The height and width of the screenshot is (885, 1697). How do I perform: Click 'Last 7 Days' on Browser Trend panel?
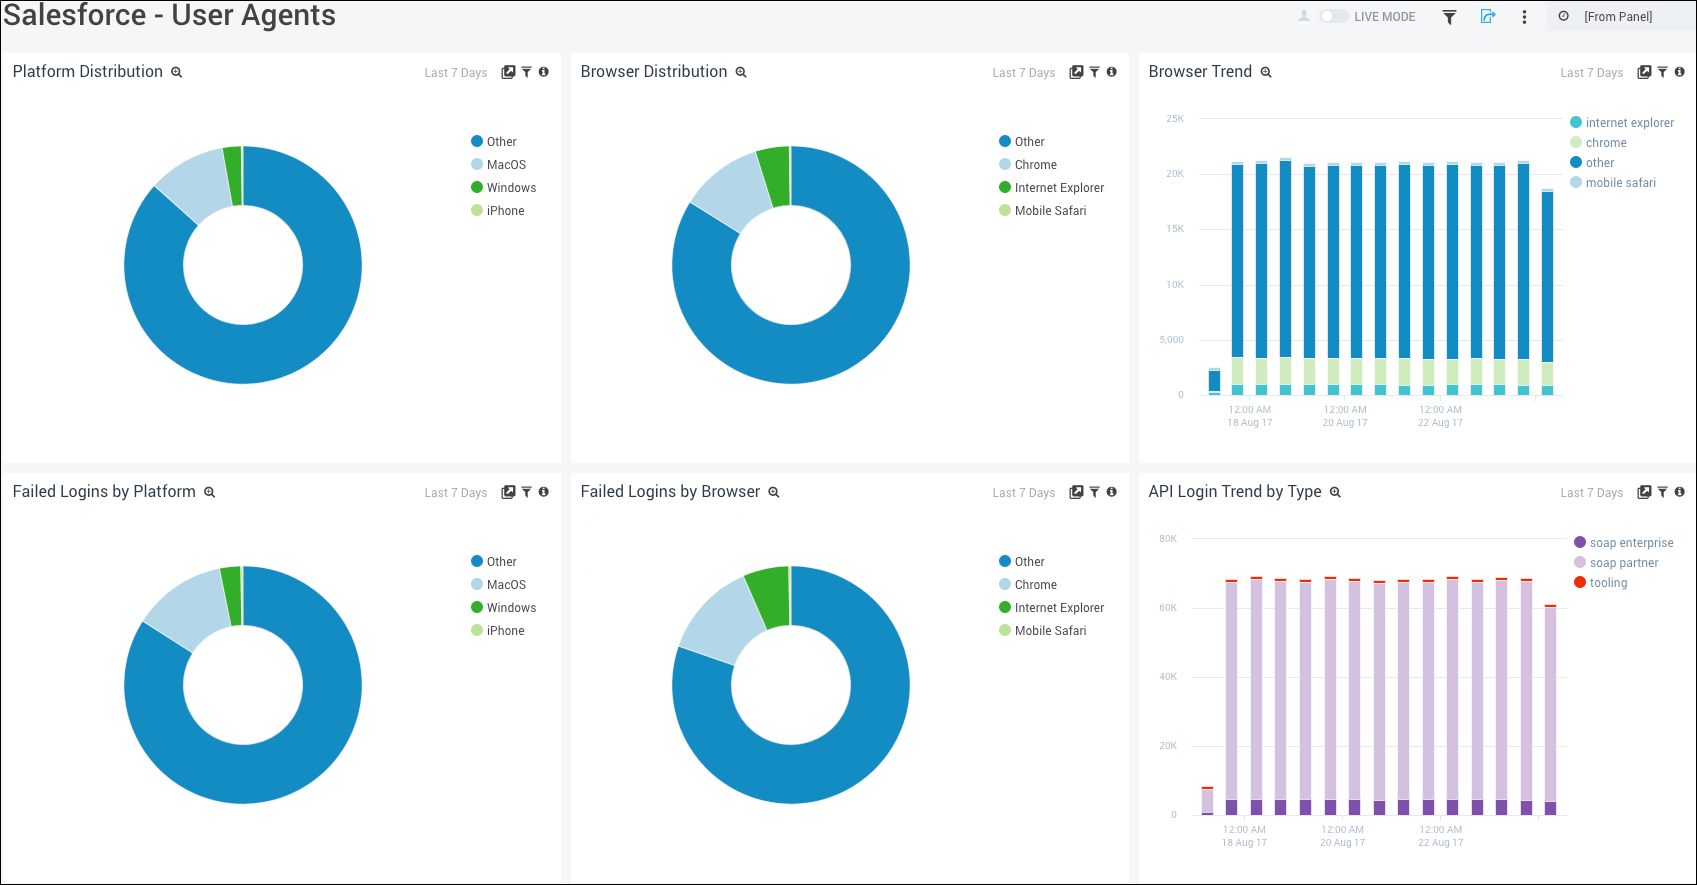(x=1591, y=73)
